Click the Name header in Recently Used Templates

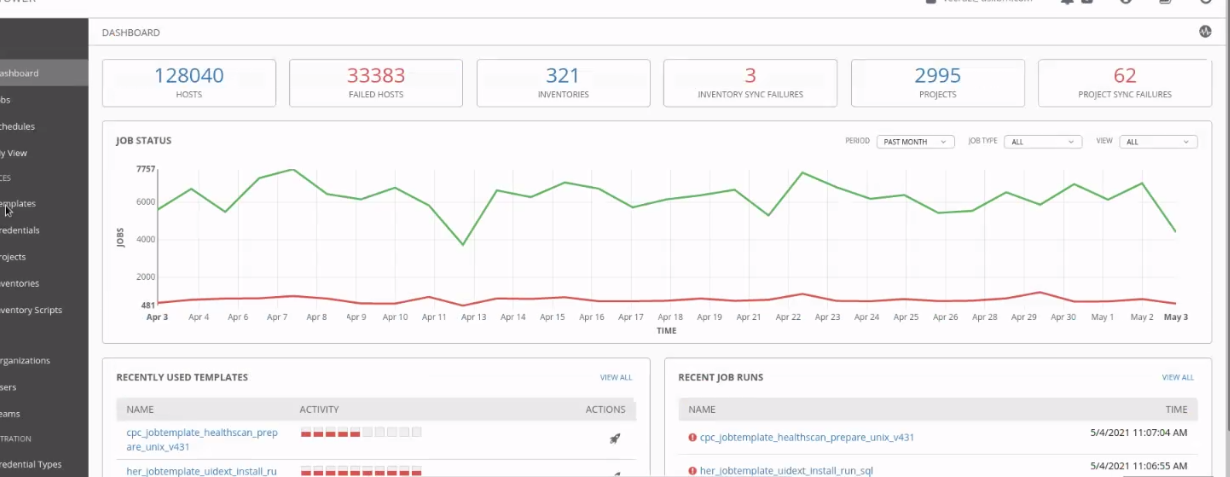140,409
